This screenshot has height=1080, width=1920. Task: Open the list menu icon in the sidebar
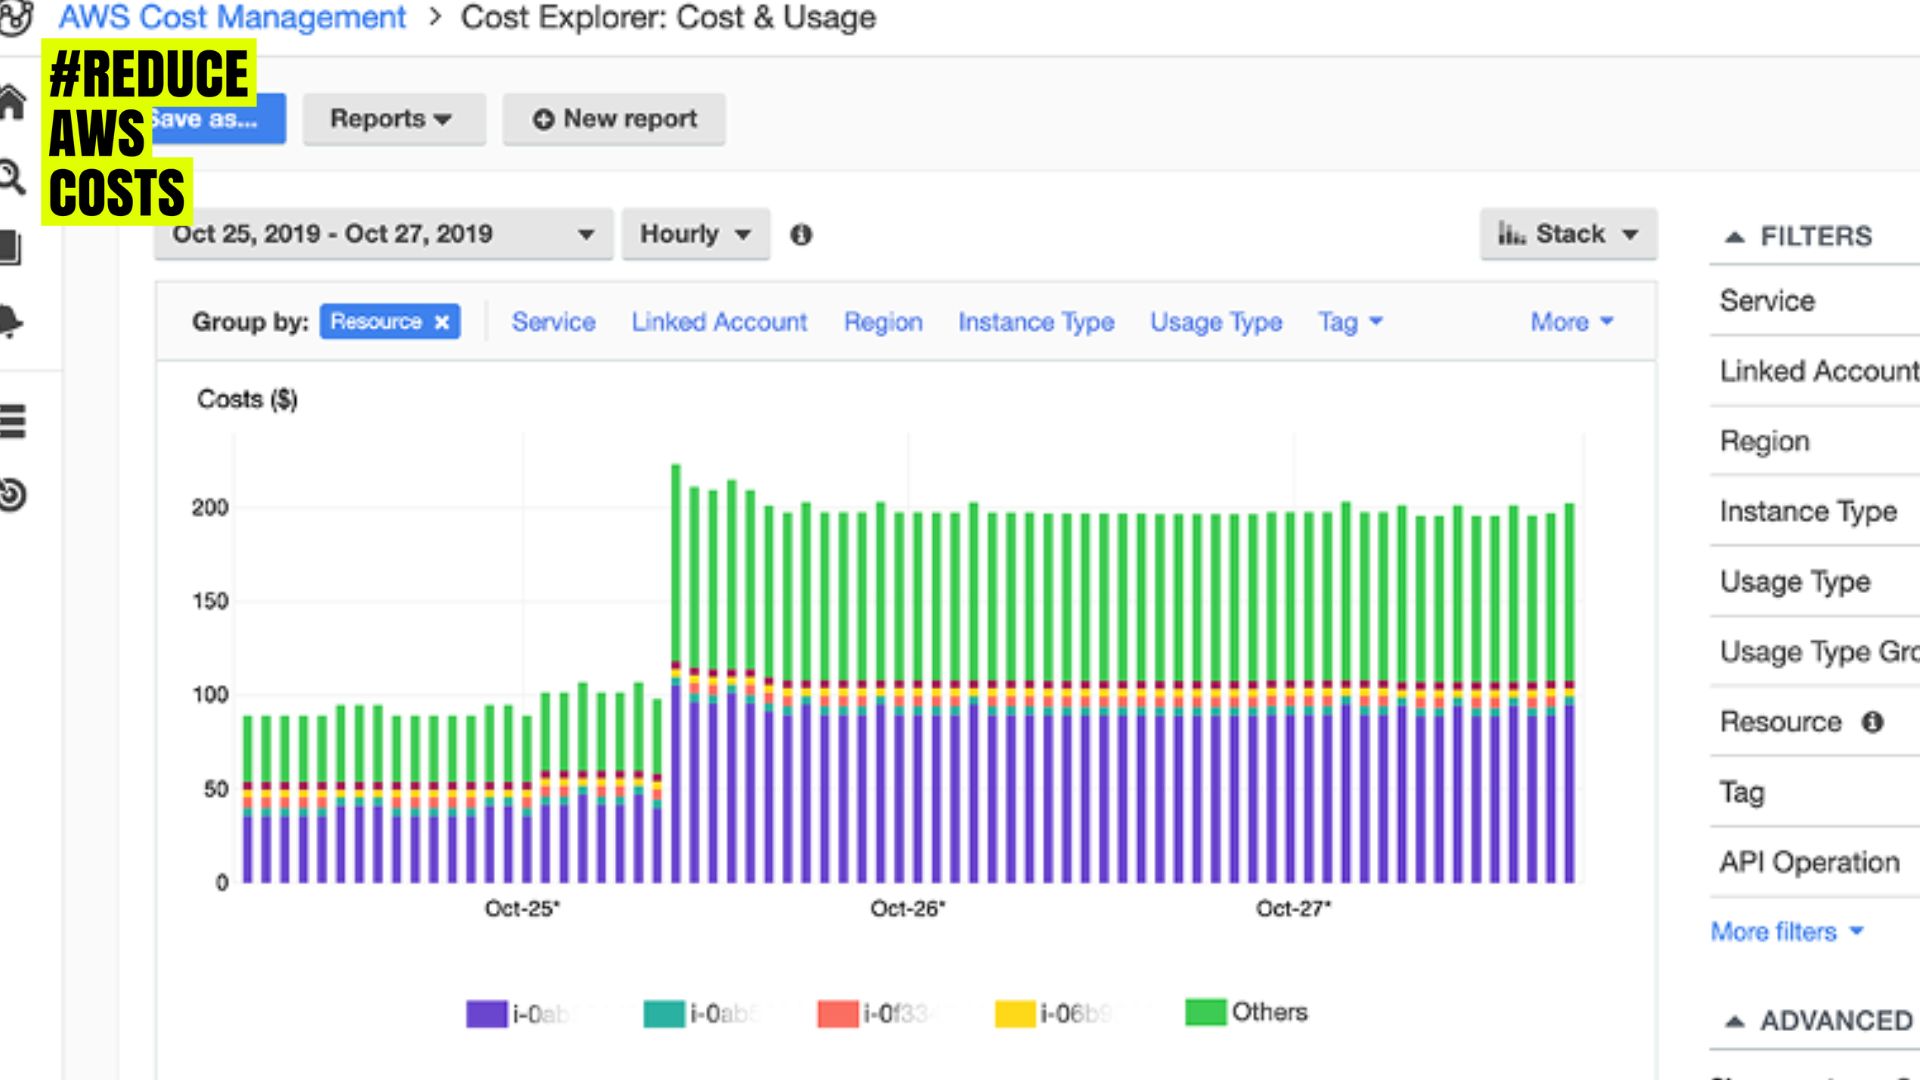(12, 421)
